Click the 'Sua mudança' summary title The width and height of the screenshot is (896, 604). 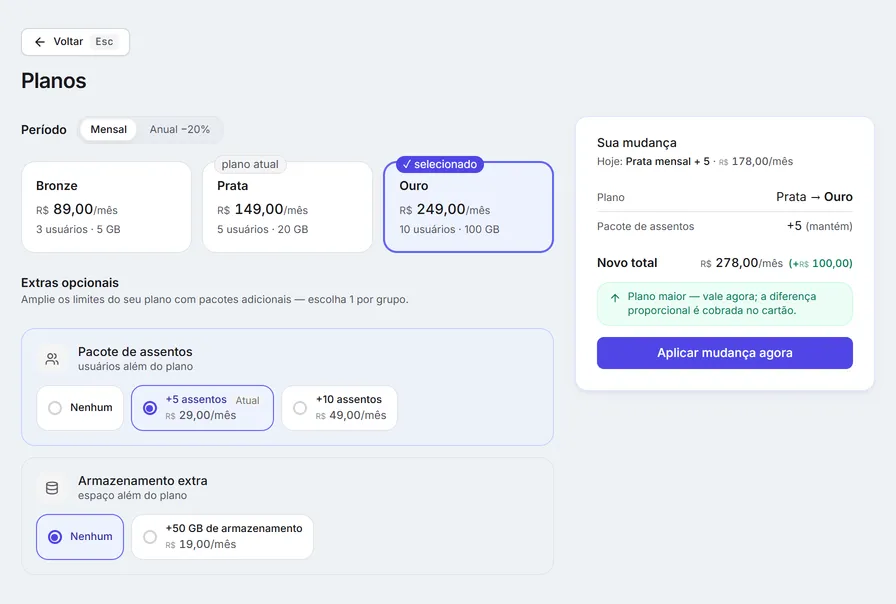click(637, 143)
